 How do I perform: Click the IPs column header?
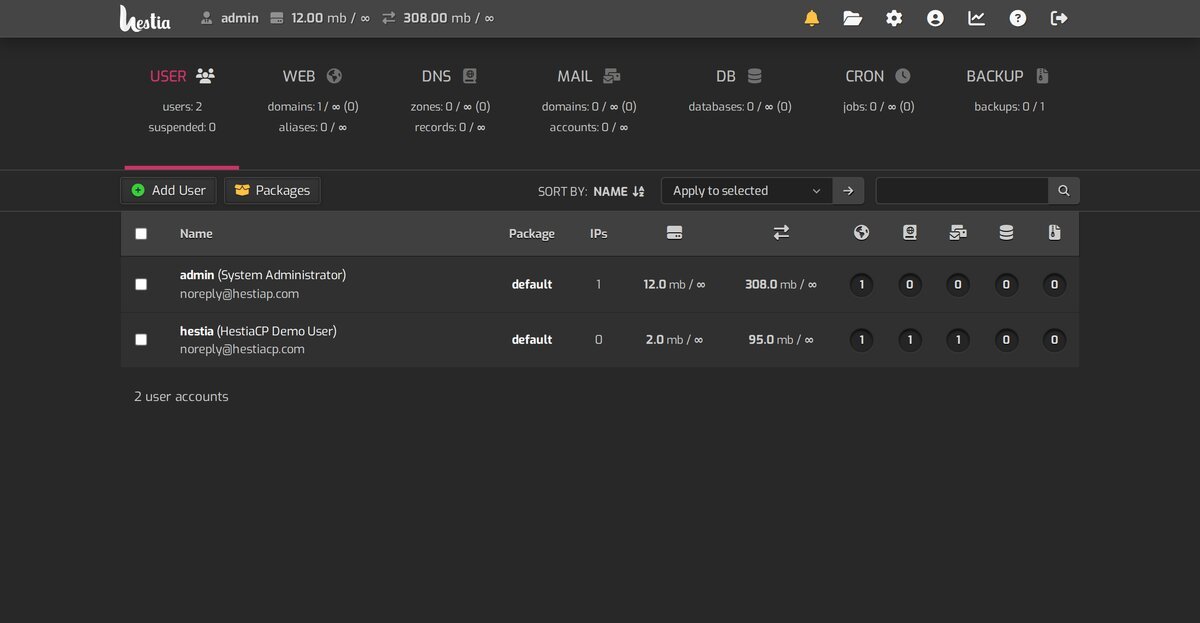coord(598,233)
